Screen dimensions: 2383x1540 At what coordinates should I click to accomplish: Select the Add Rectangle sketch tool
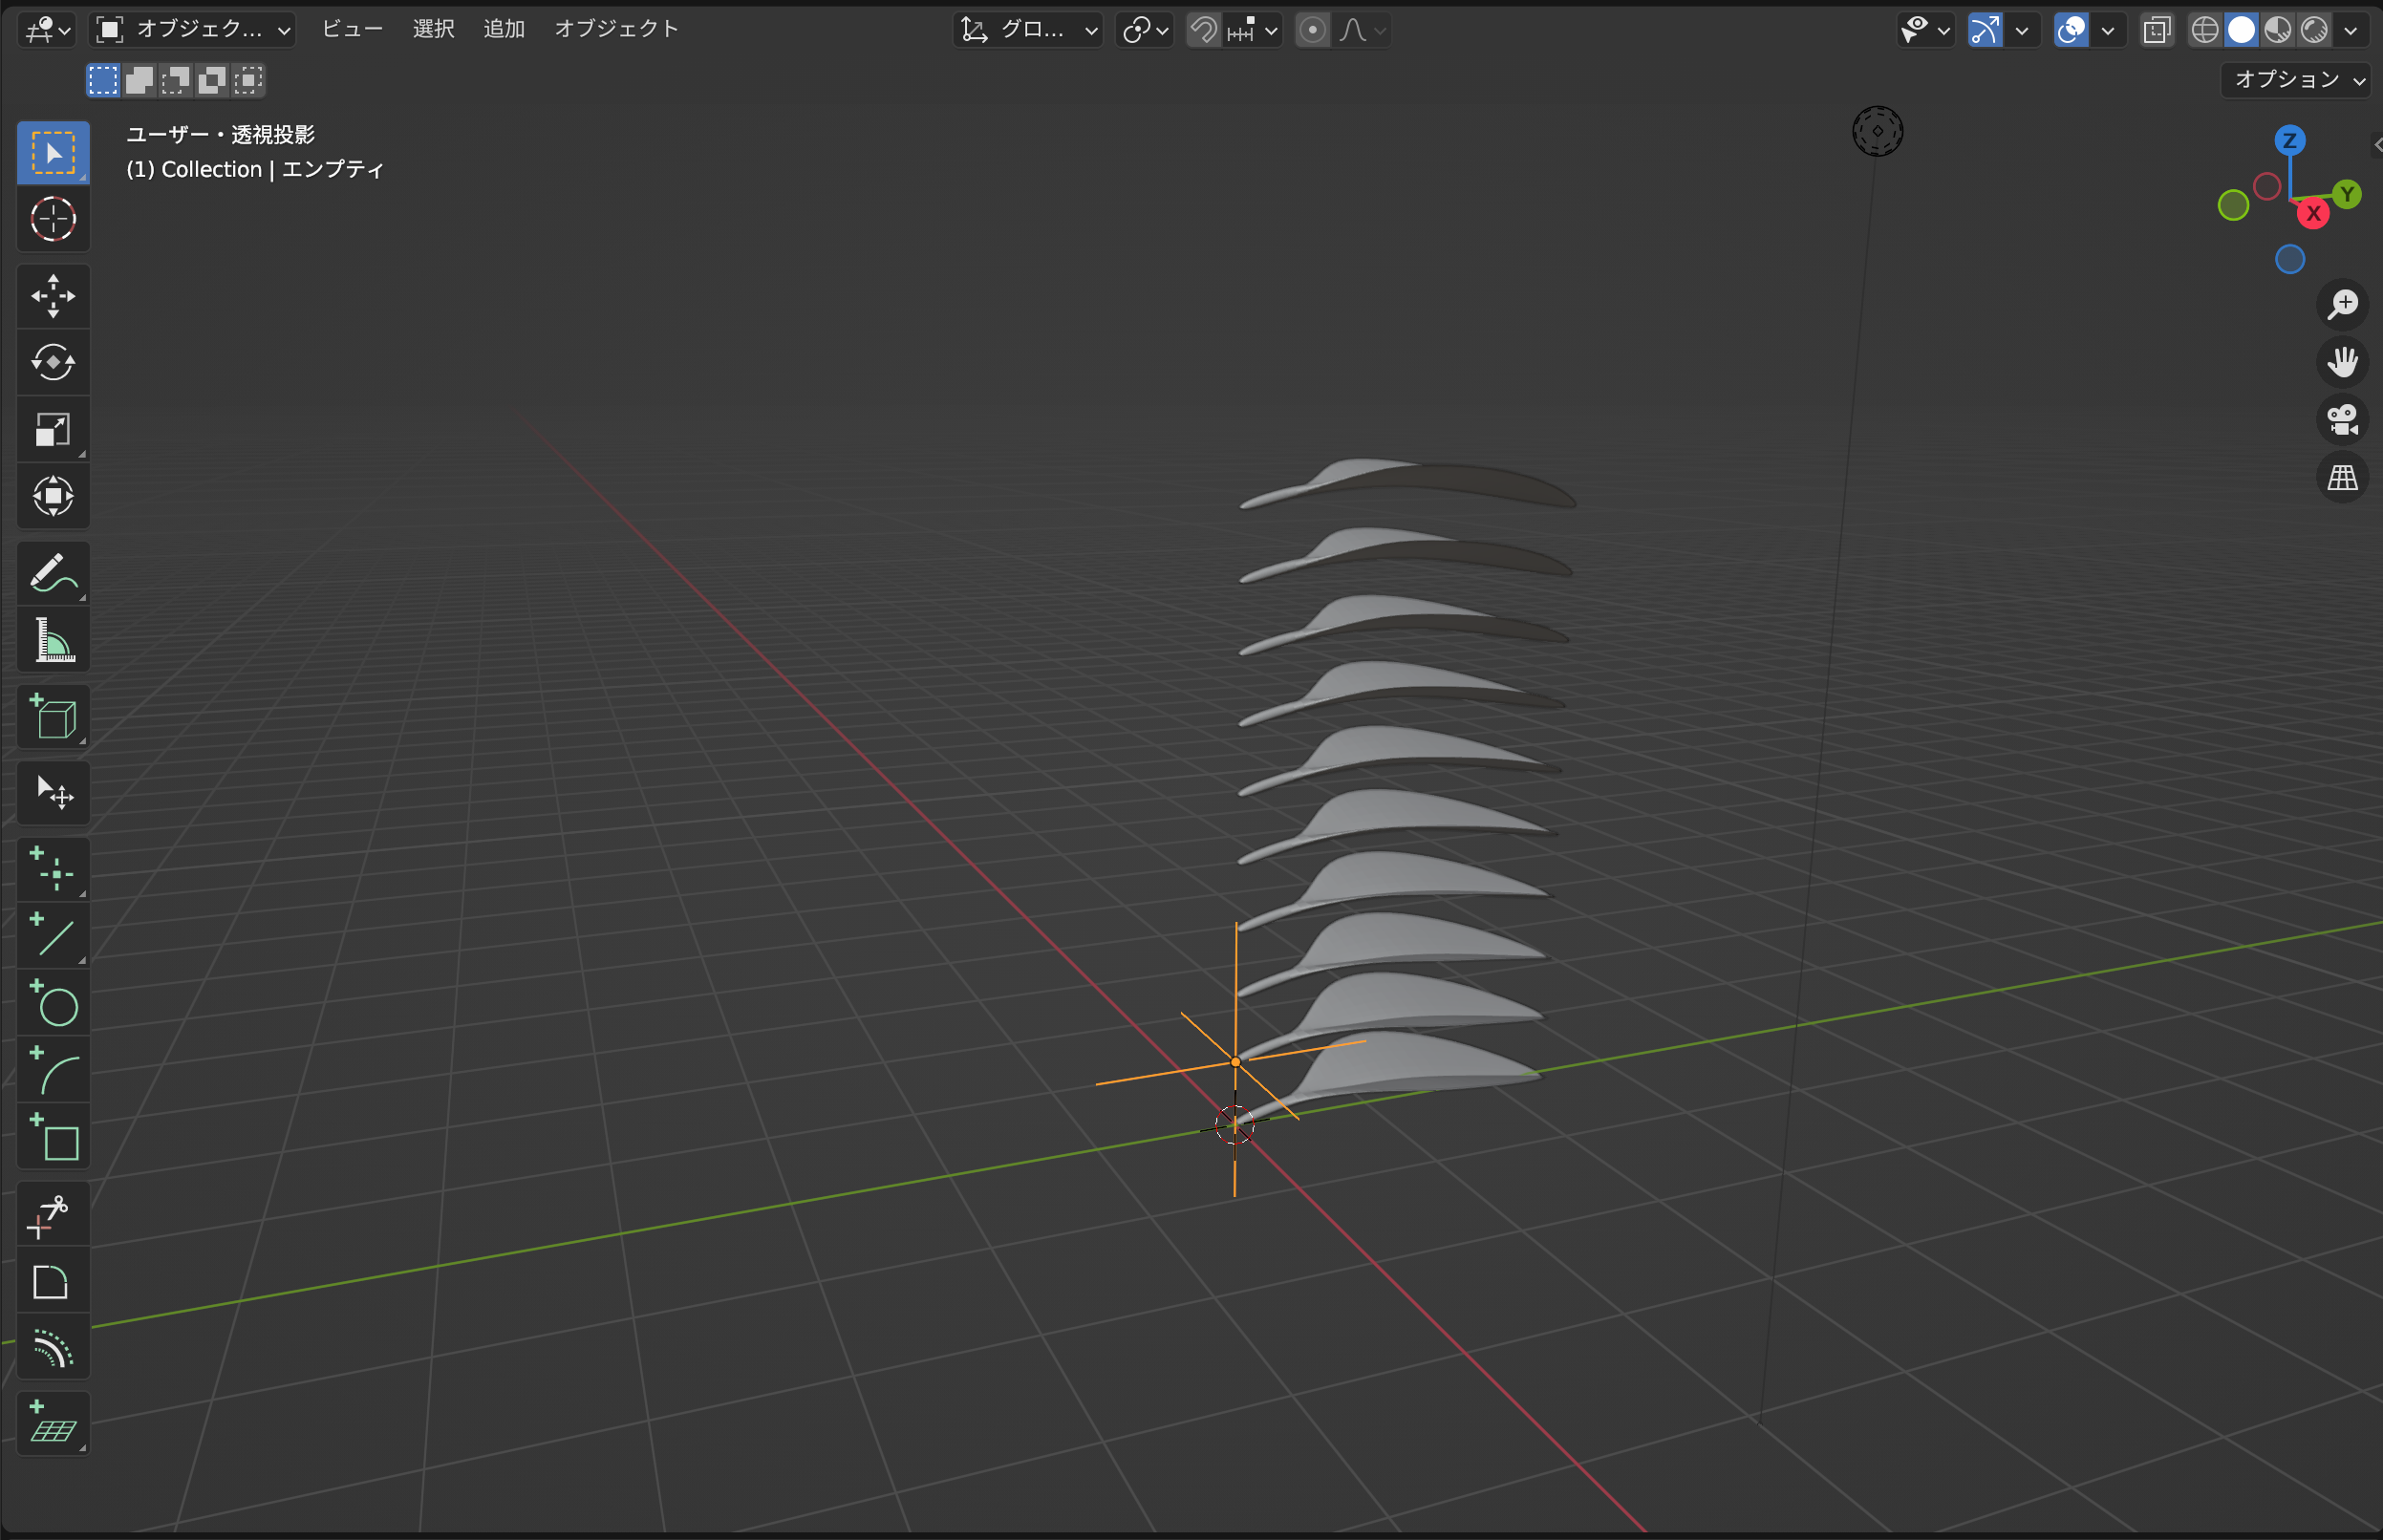tap(53, 1137)
